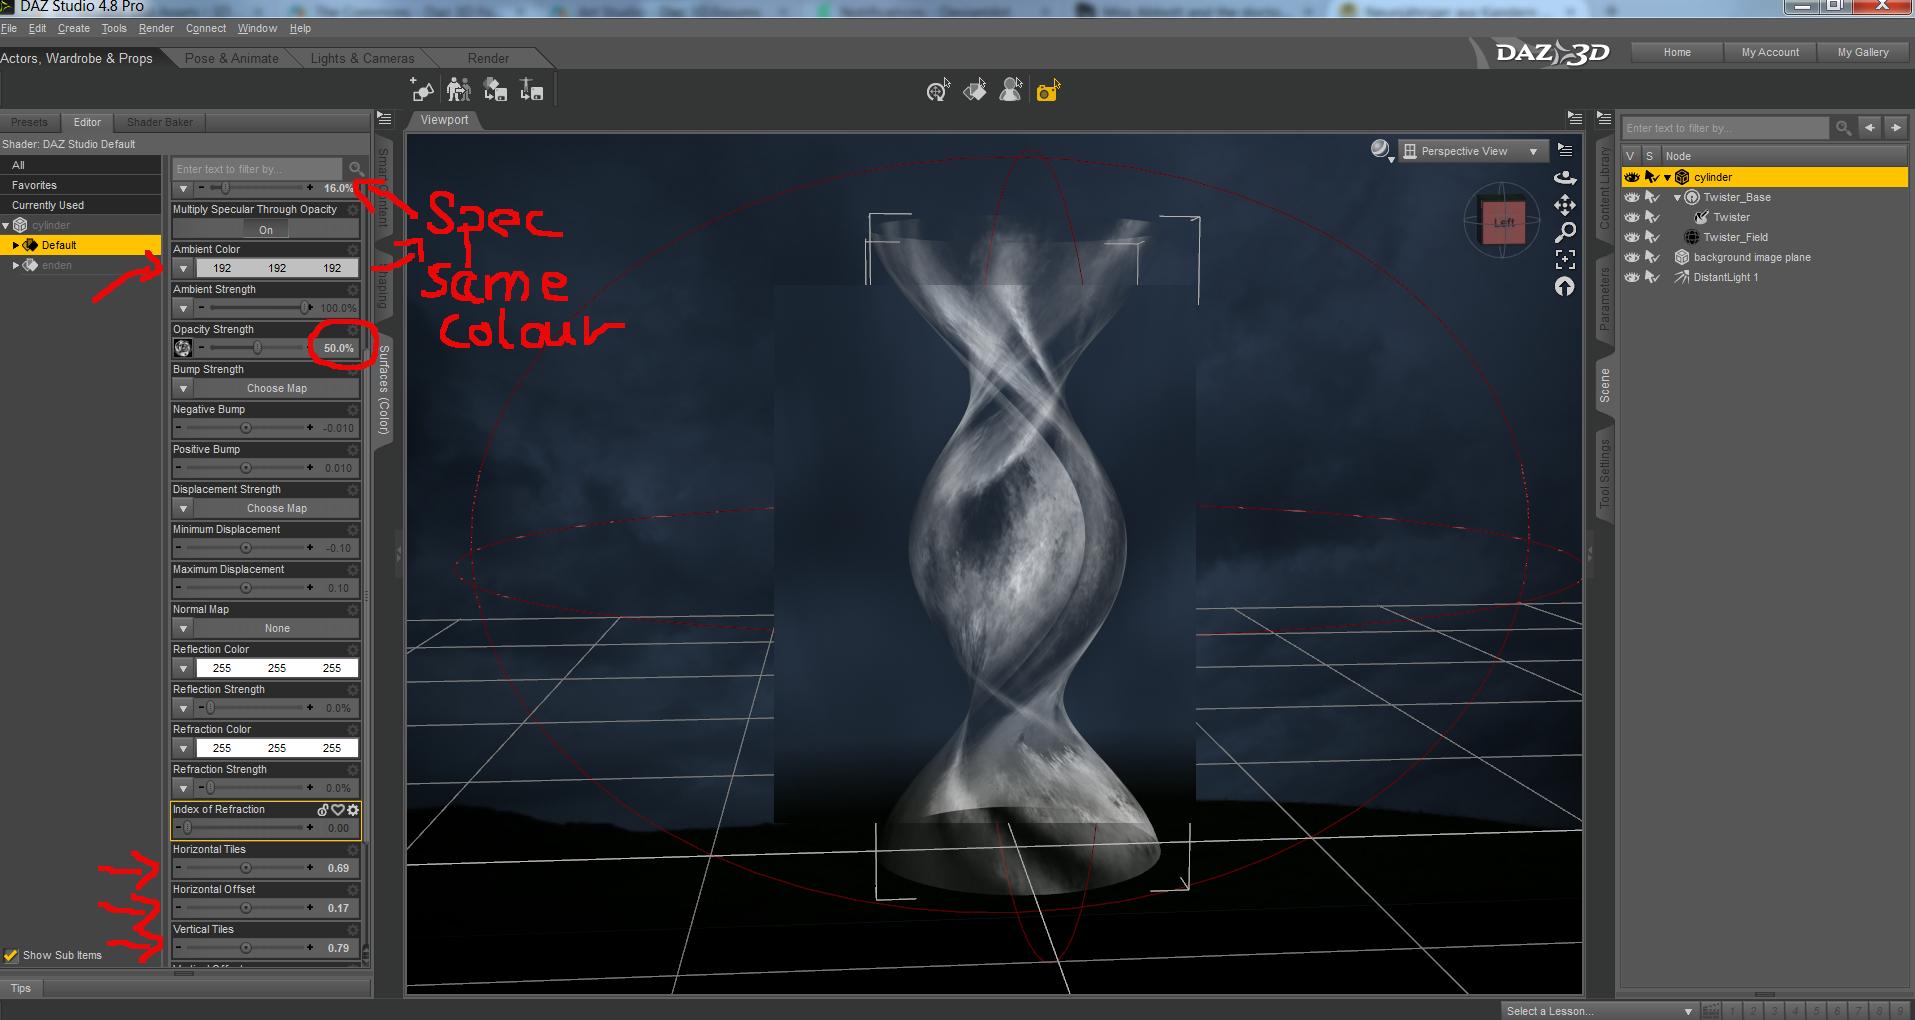
Task: Click the Scene panel search field
Action: 1725,128
